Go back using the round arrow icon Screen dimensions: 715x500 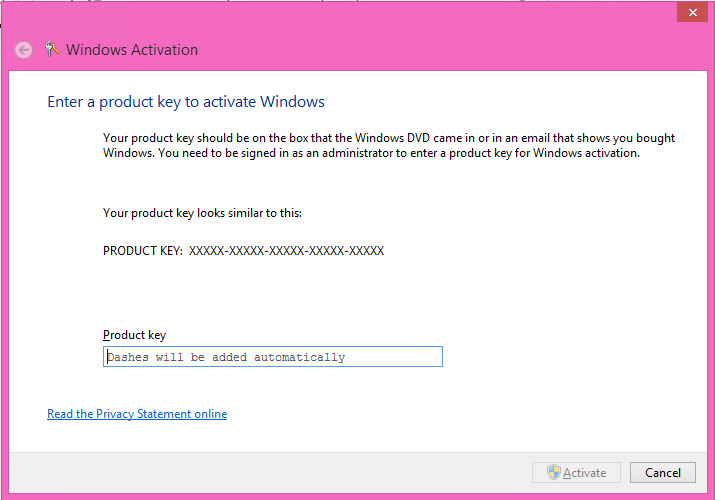[23, 50]
